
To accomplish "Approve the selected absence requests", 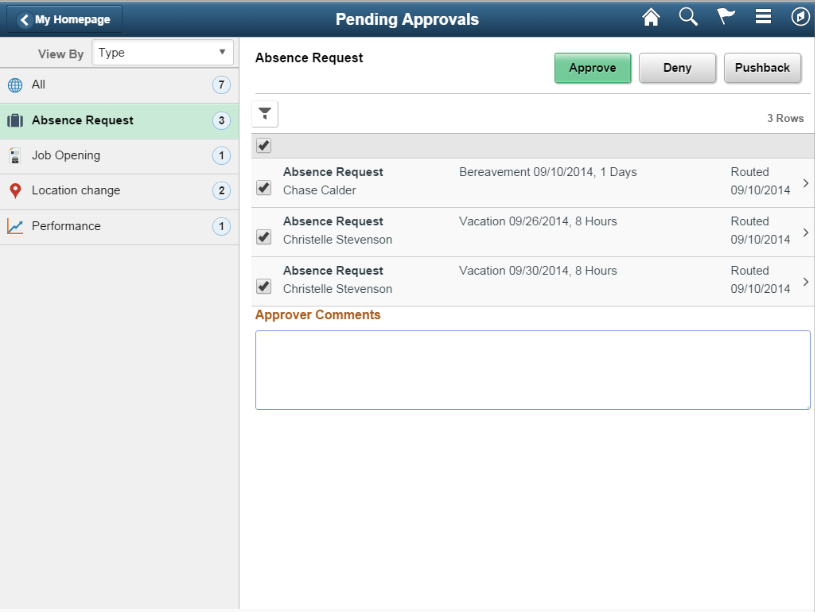I will 592,68.
